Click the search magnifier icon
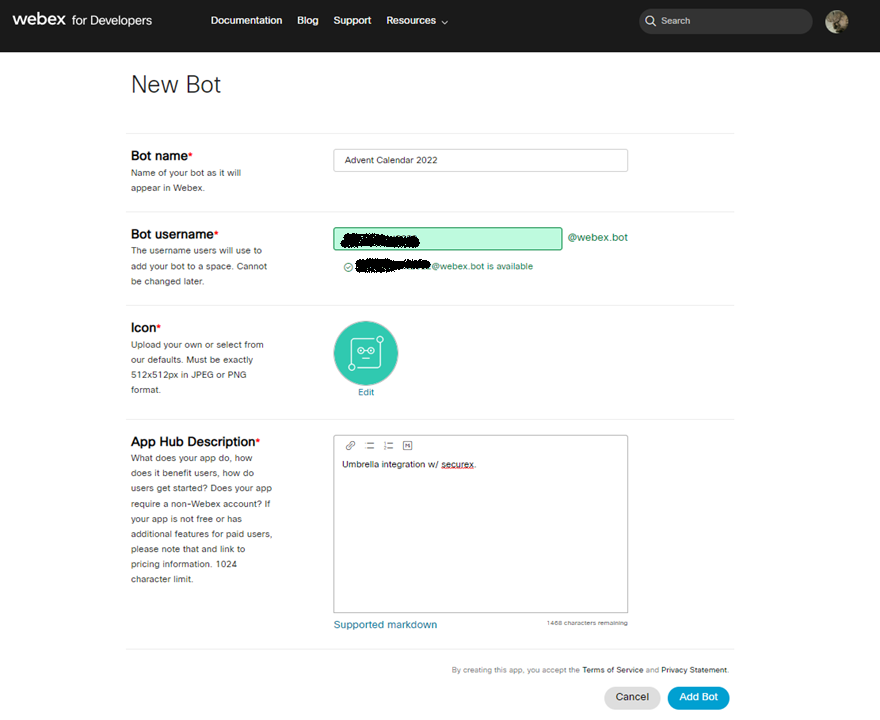 tap(650, 21)
